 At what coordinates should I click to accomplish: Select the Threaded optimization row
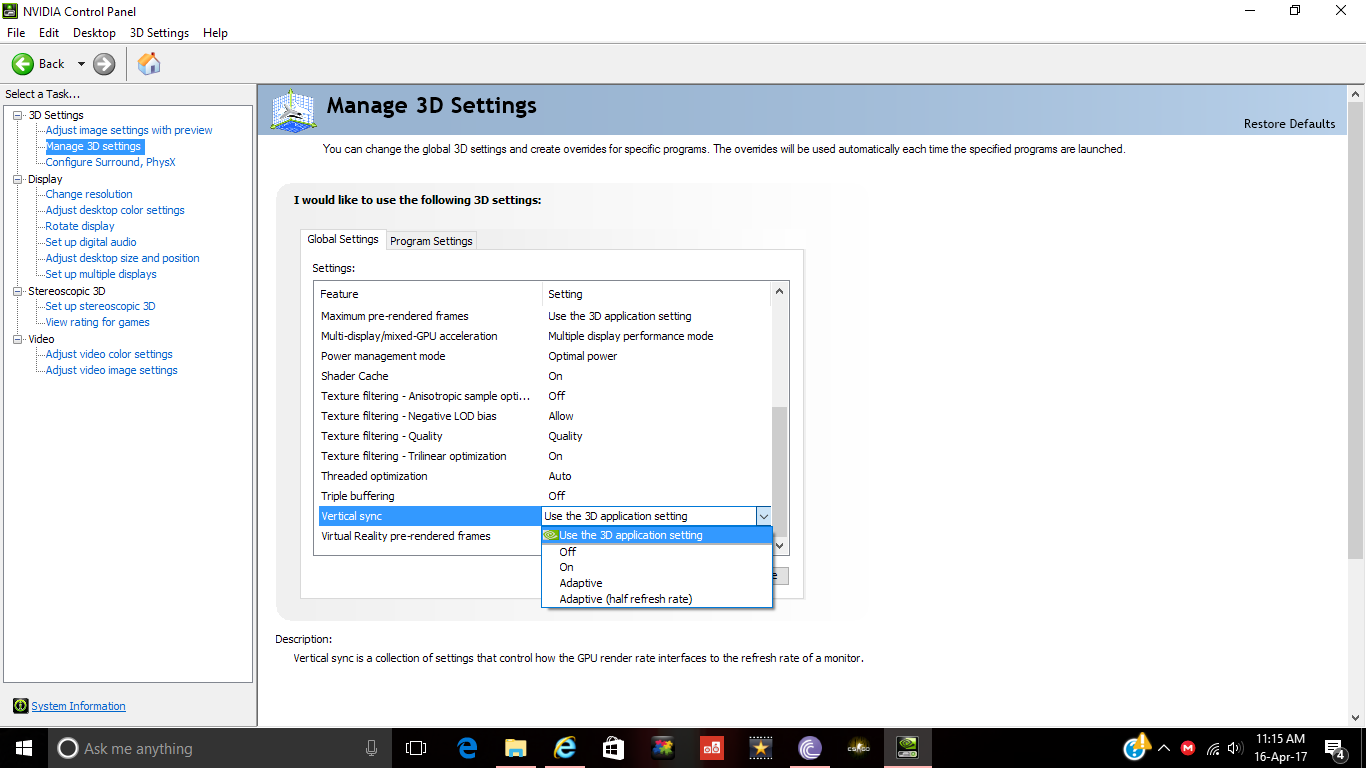click(x=543, y=476)
